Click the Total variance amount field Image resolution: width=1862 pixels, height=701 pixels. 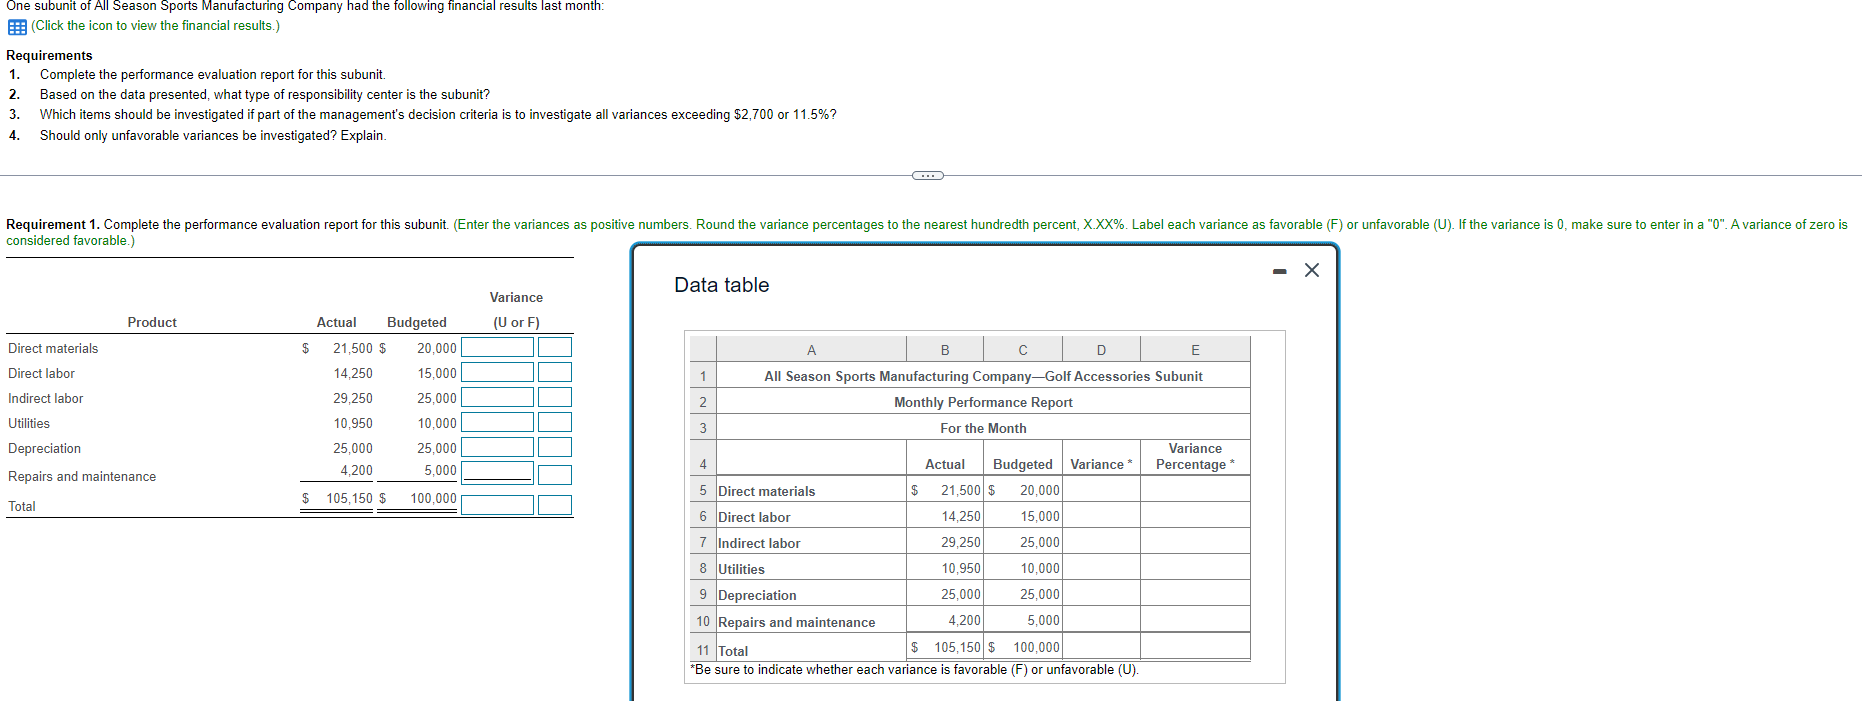pyautogui.click(x=497, y=505)
